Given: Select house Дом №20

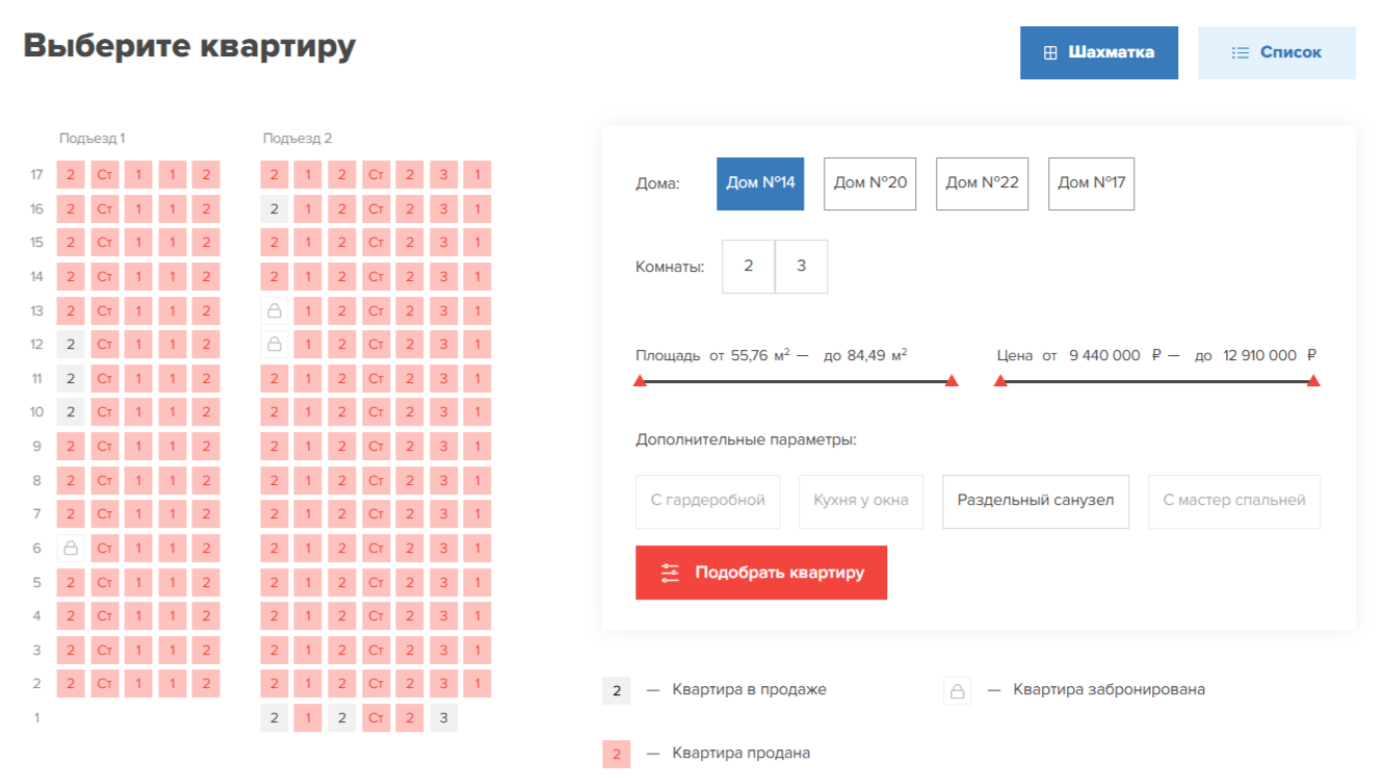Looking at the screenshot, I should pyautogui.click(x=869, y=183).
